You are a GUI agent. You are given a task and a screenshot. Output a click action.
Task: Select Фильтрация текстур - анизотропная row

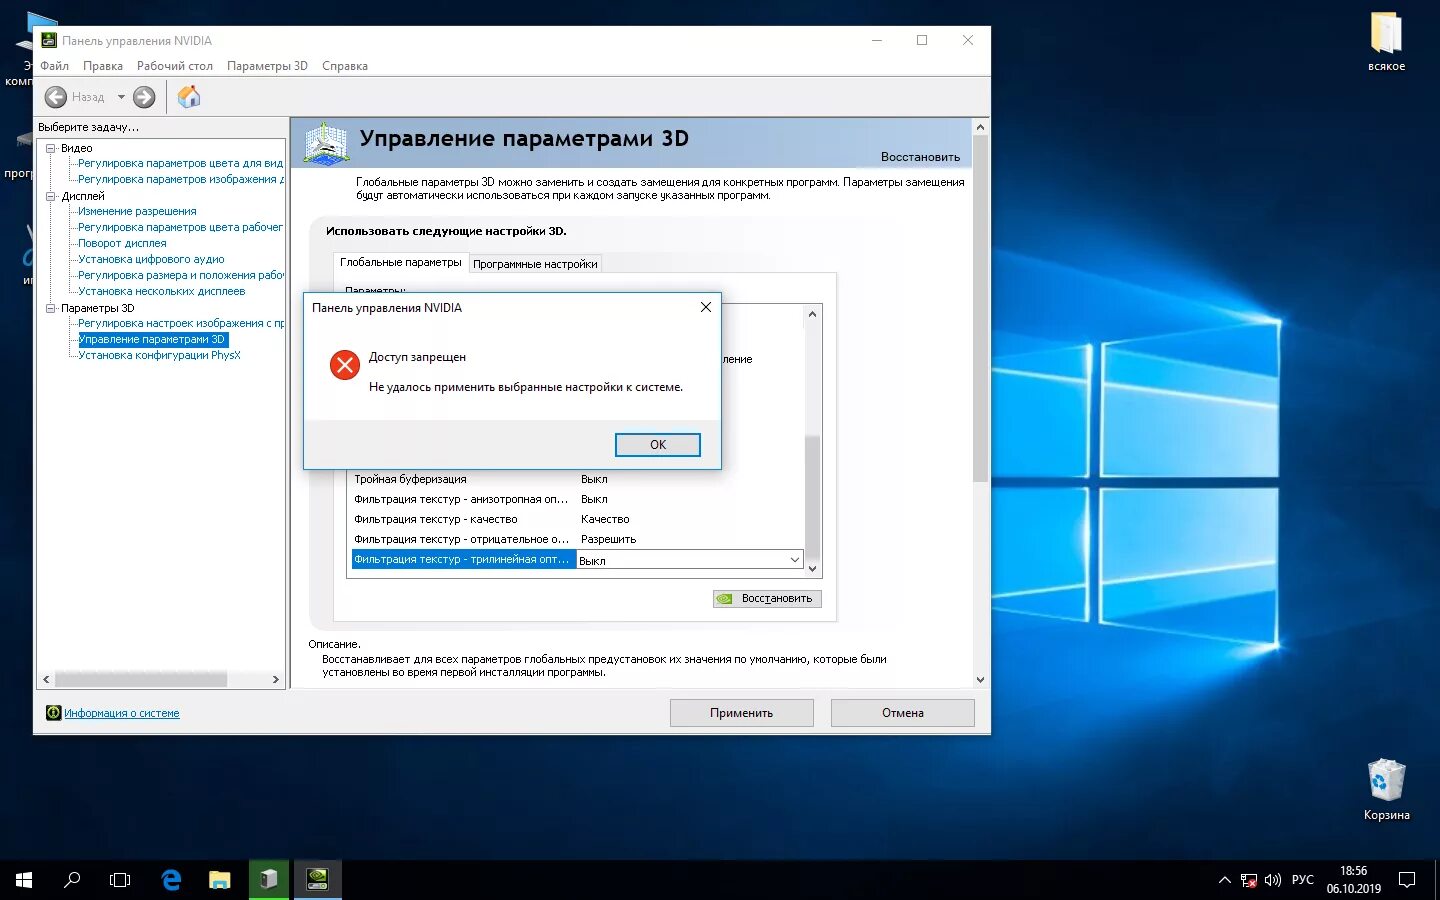(x=576, y=499)
